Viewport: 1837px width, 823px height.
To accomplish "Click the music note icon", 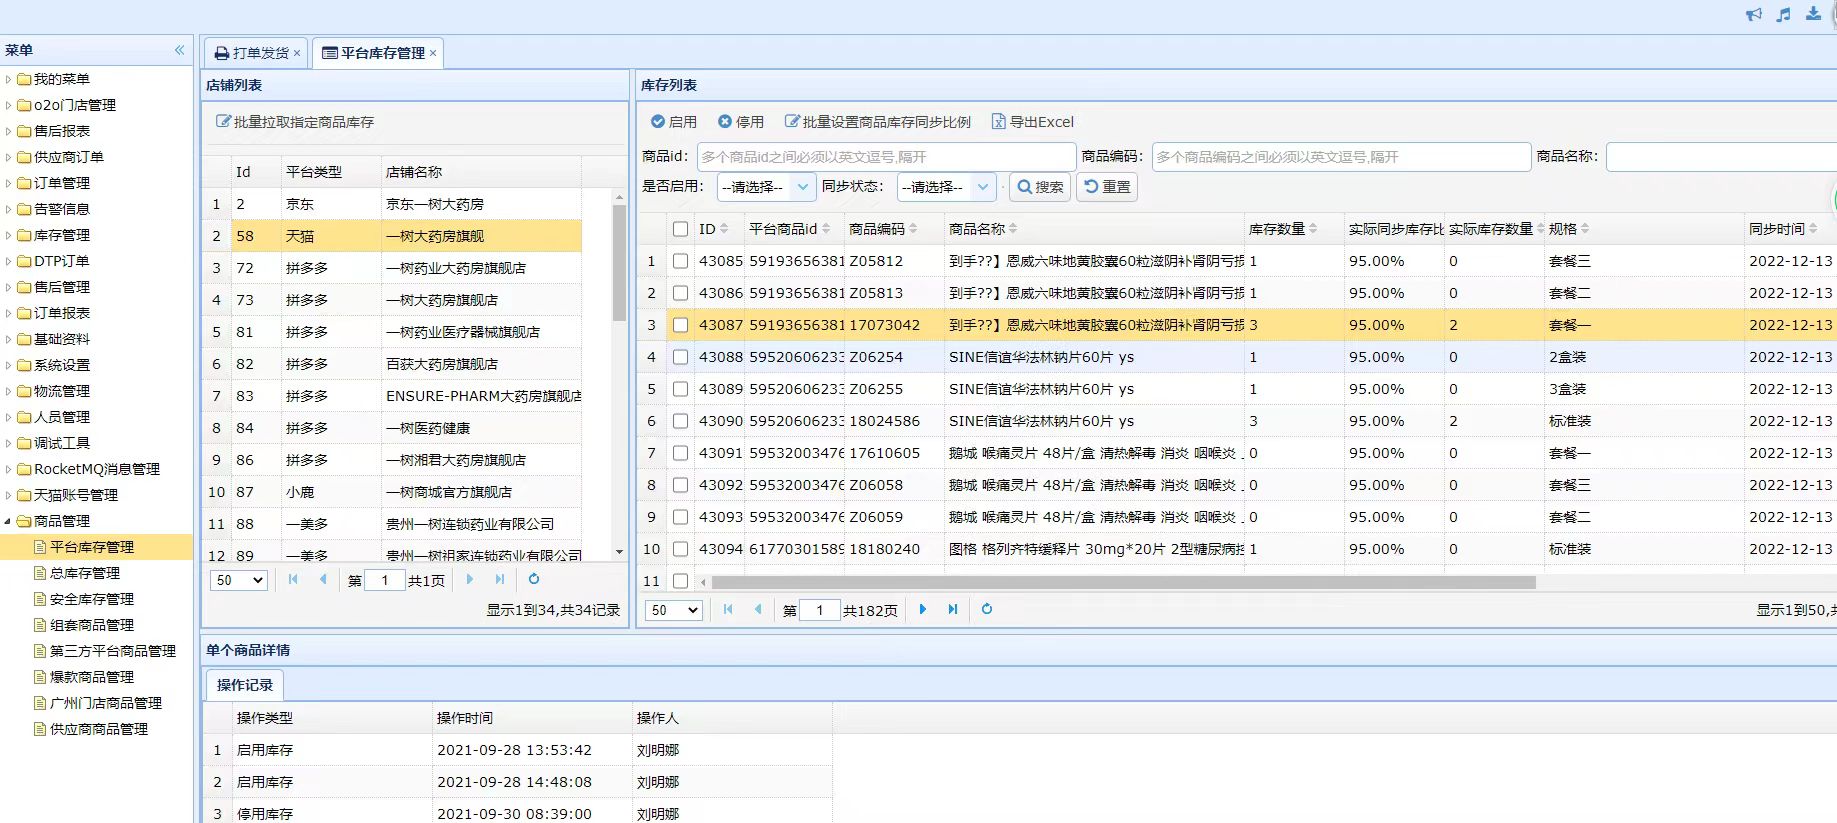I will tap(1783, 14).
